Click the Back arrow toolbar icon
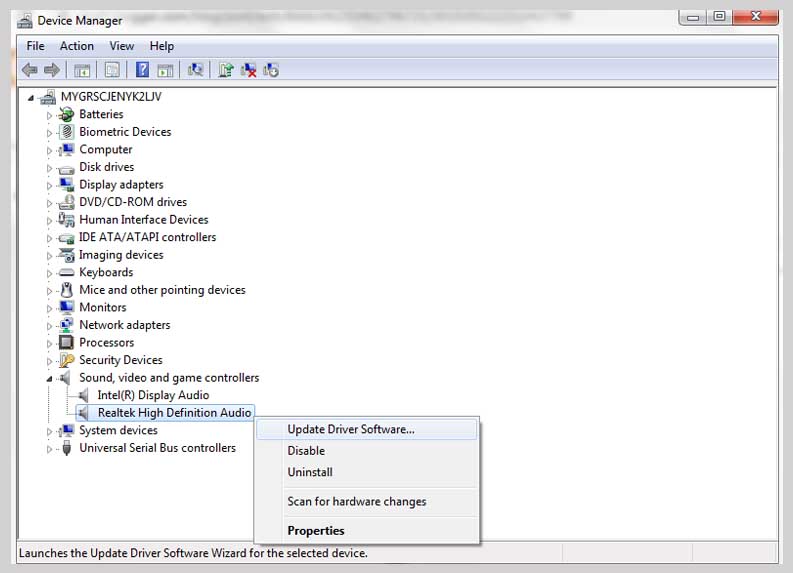The width and height of the screenshot is (793, 573). pyautogui.click(x=29, y=69)
